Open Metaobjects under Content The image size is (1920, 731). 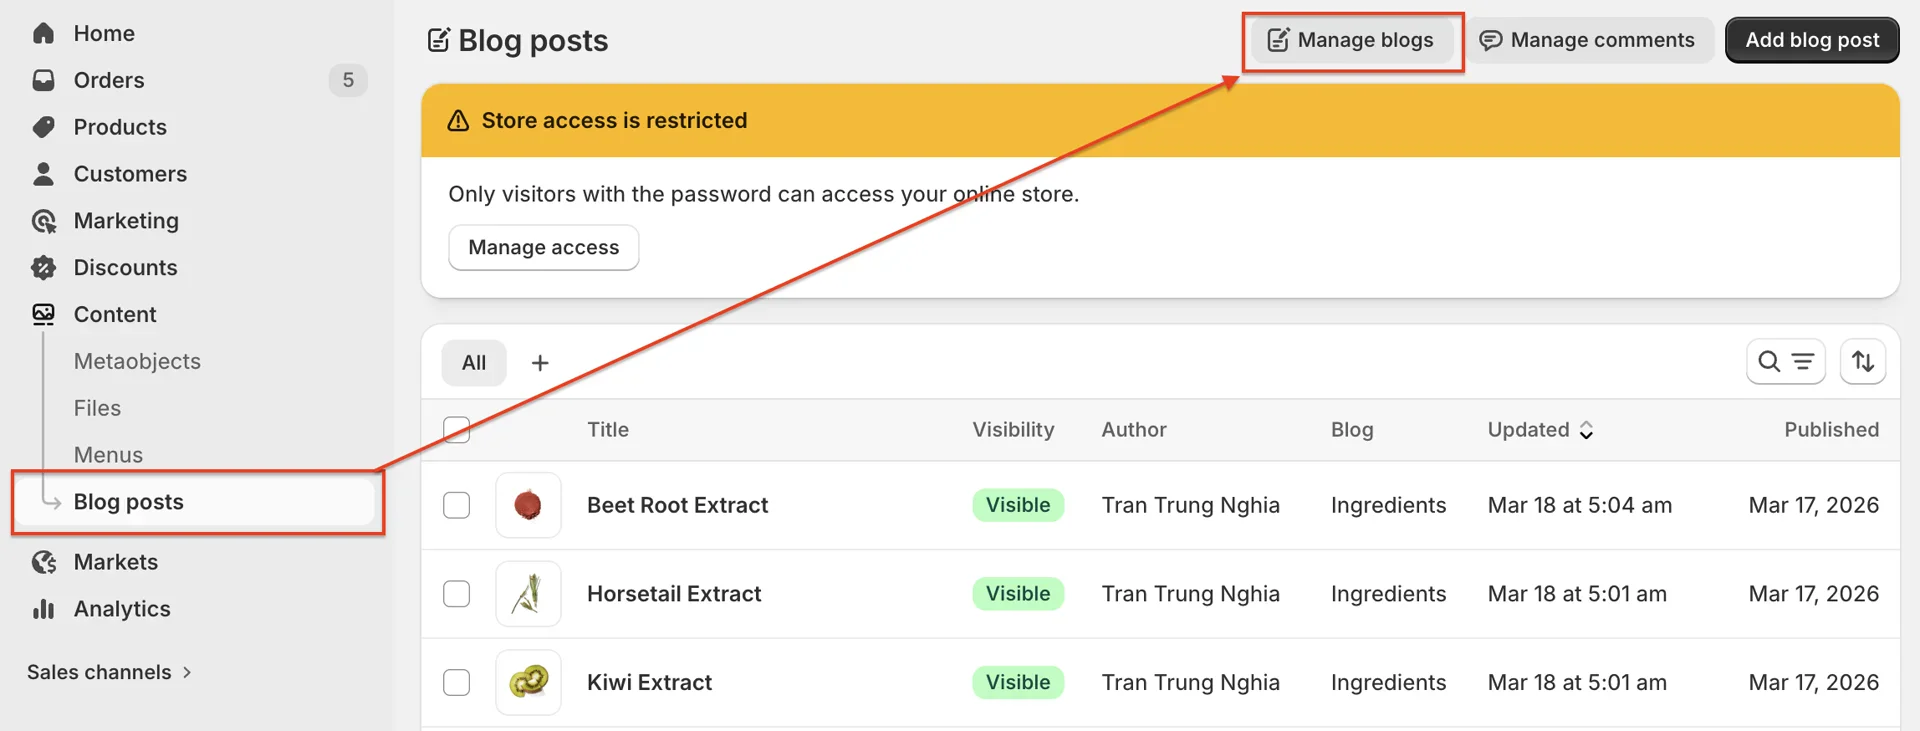click(137, 361)
